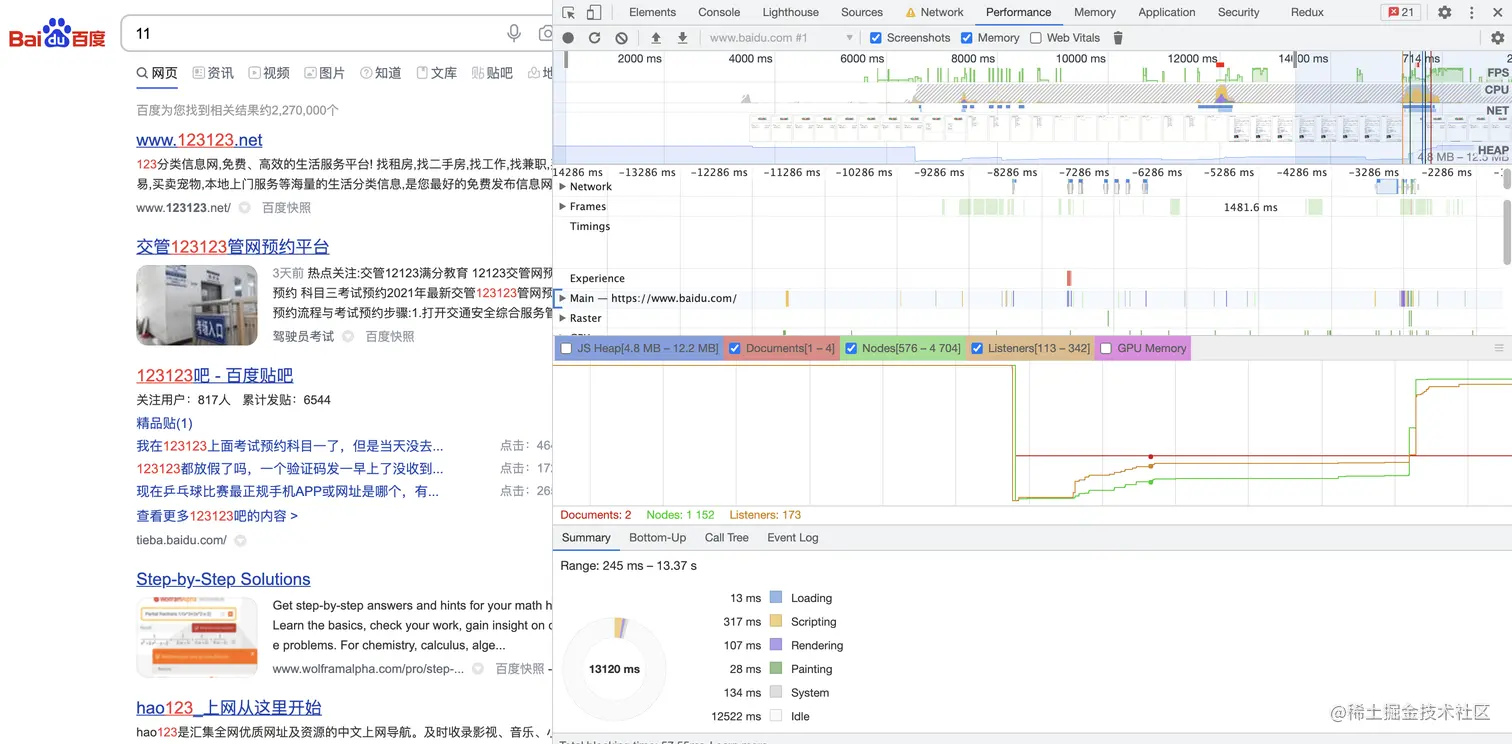Screen dimensions: 1512x744
Task: Open the 123123吧 - 百度贴吧 result
Action: coord(215,376)
